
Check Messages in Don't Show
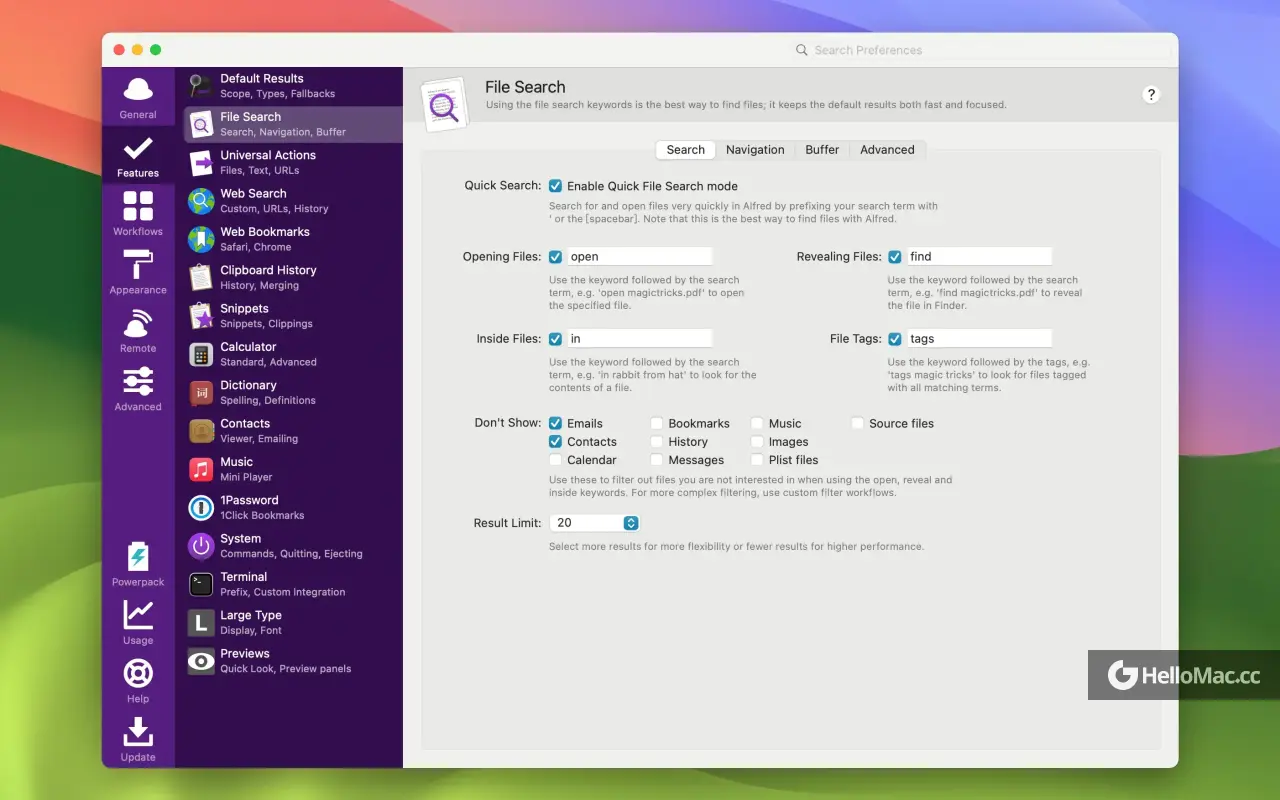tap(657, 460)
